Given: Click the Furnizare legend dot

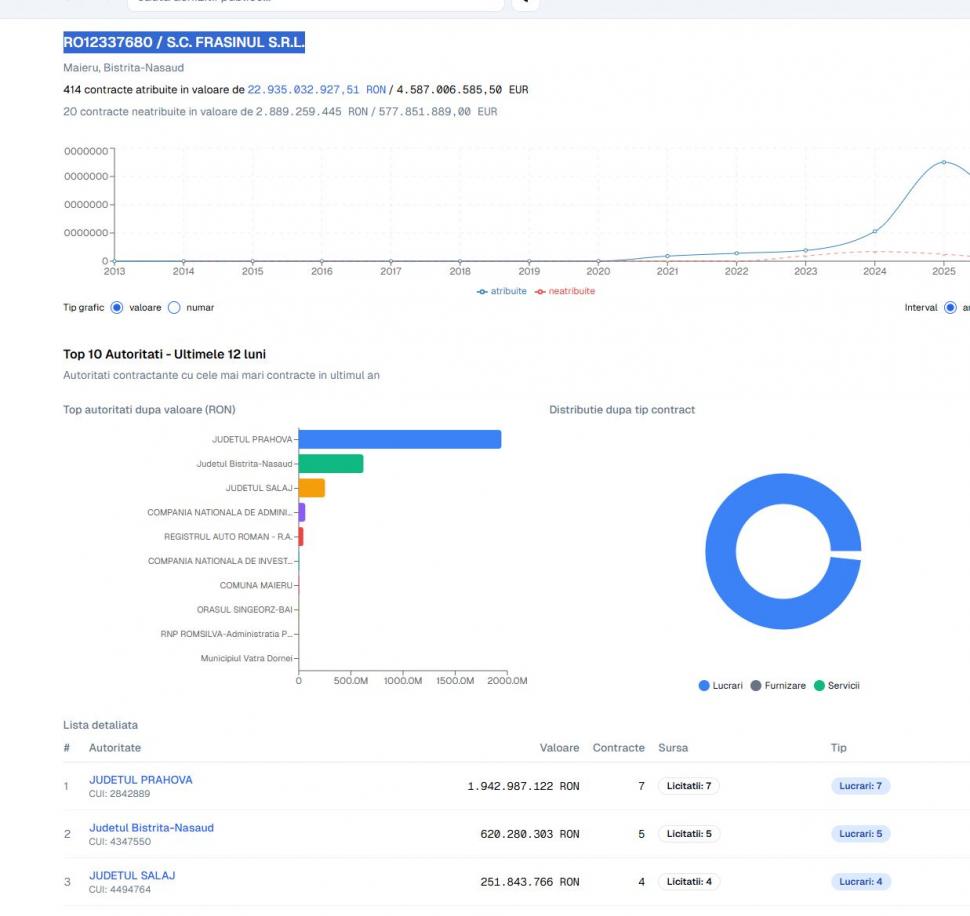Looking at the screenshot, I should (756, 685).
